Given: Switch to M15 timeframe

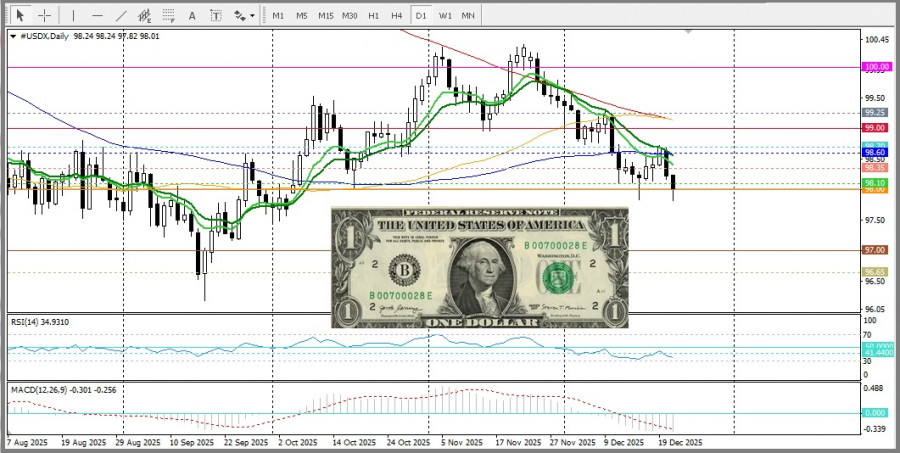Looking at the screenshot, I should point(325,15).
